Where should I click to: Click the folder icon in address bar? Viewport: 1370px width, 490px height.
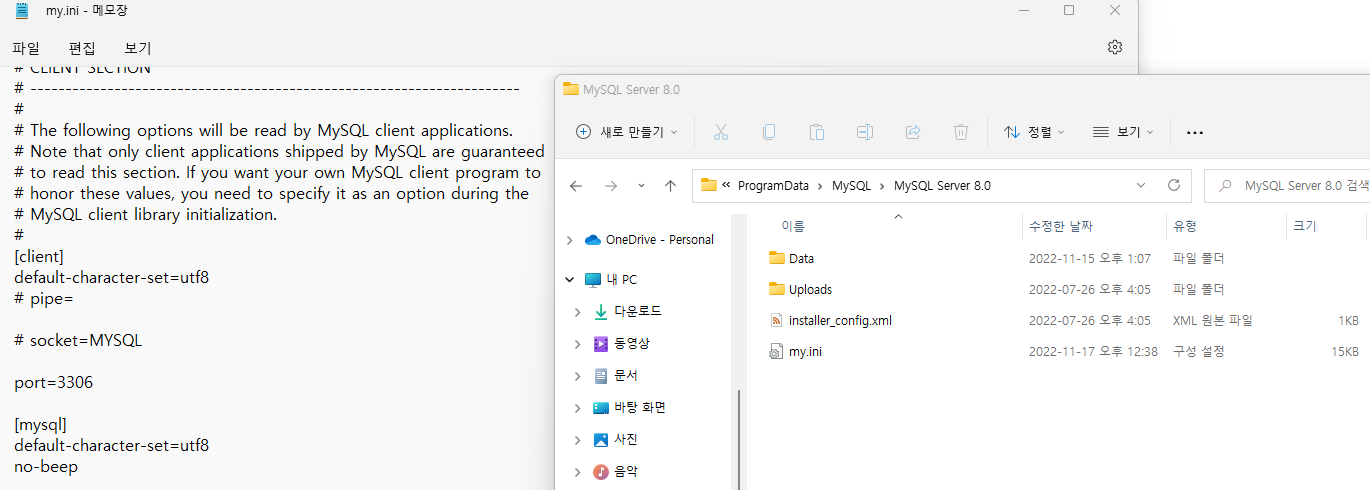[709, 185]
